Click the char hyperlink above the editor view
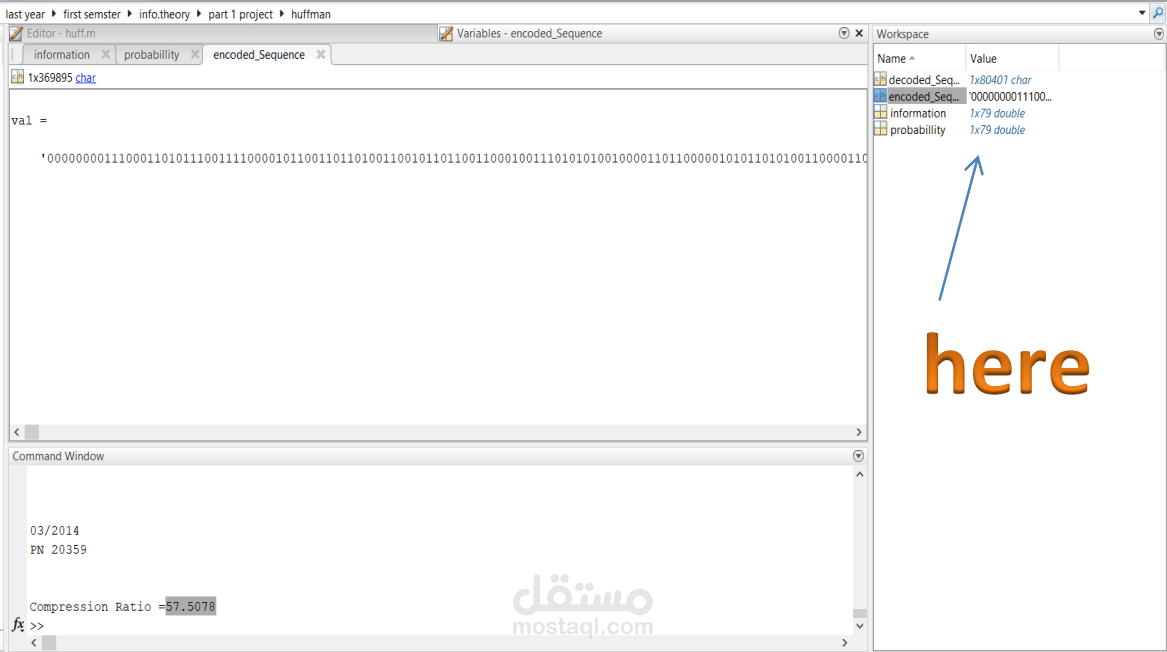This screenshot has width=1167, height=652. point(85,77)
